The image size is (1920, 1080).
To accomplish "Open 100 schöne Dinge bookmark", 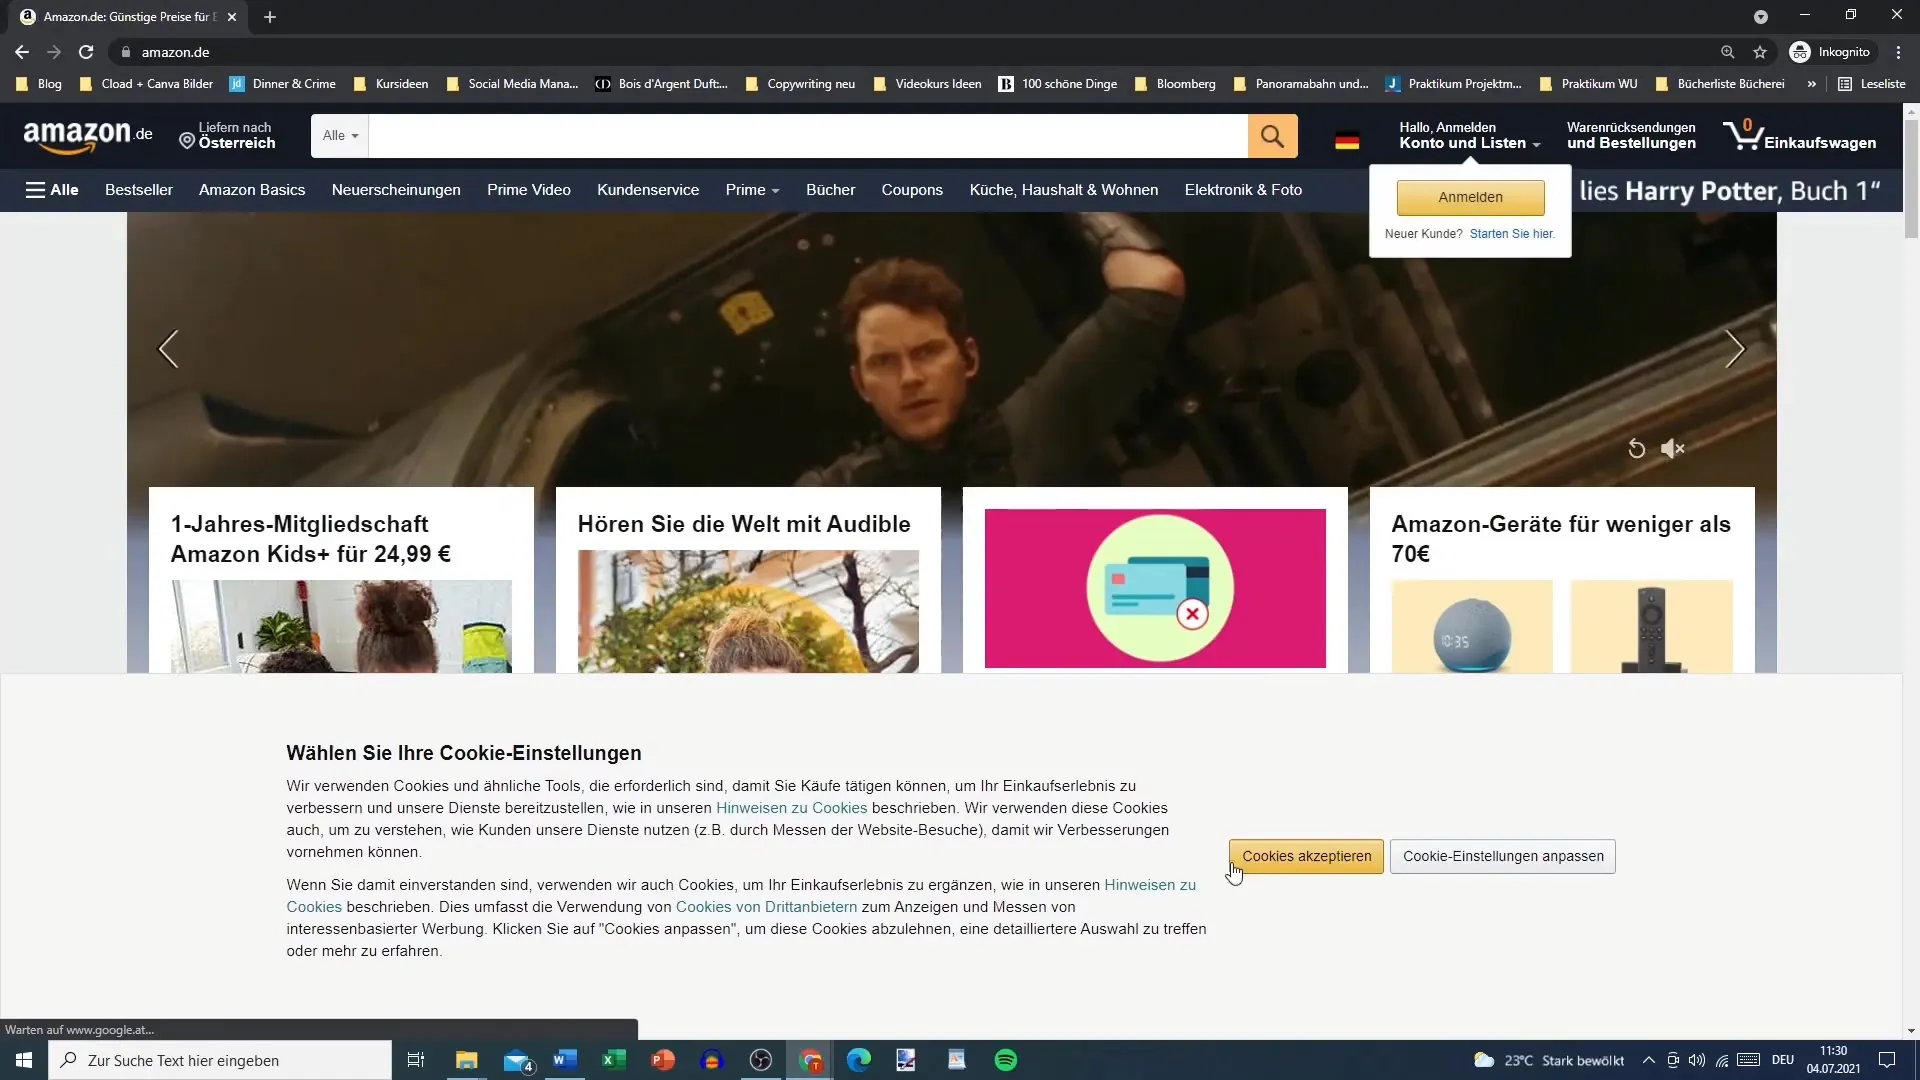I will [1058, 84].
